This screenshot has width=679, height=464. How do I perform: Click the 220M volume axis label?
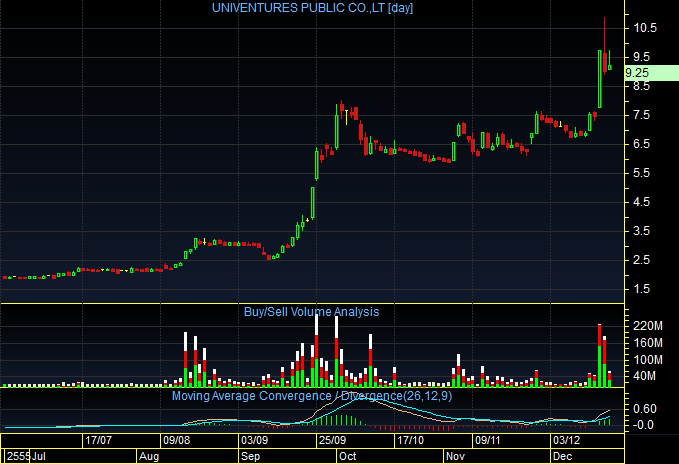click(648, 326)
